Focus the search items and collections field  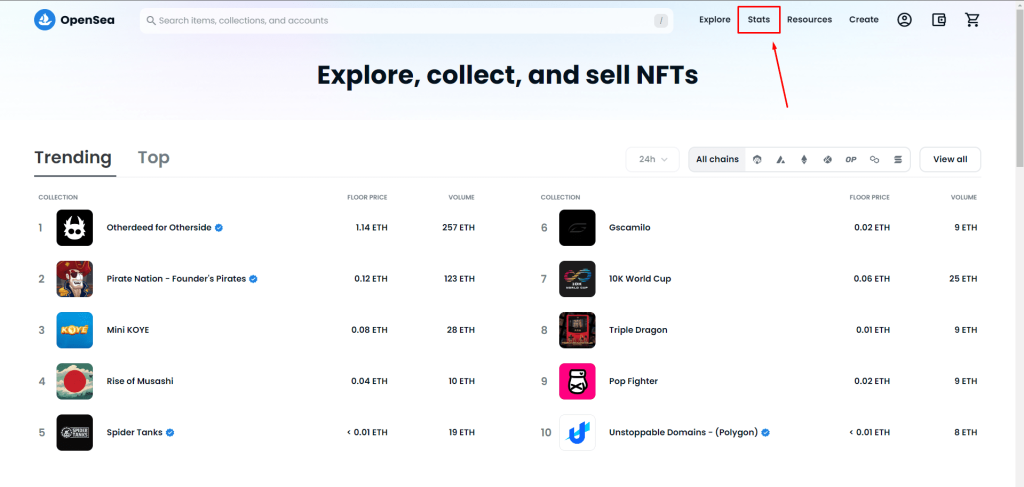[x=406, y=21]
